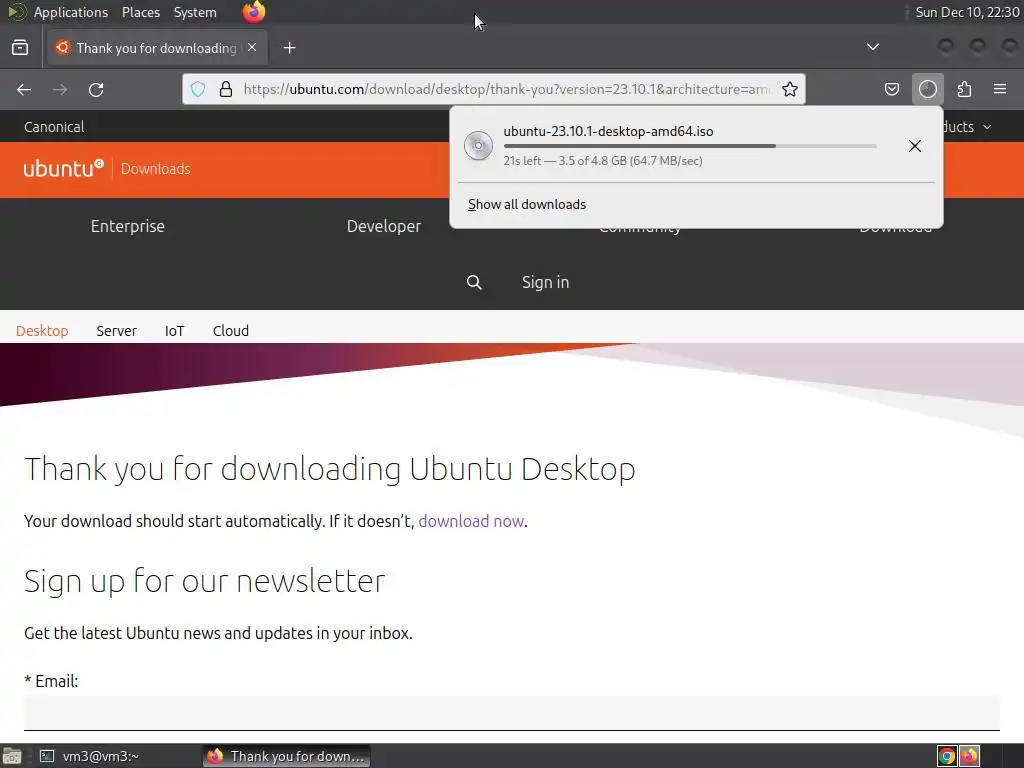The height and width of the screenshot is (768, 1024).
Task: Click the 'Sign up for our newsletter' heading
Action: pyautogui.click(x=205, y=581)
